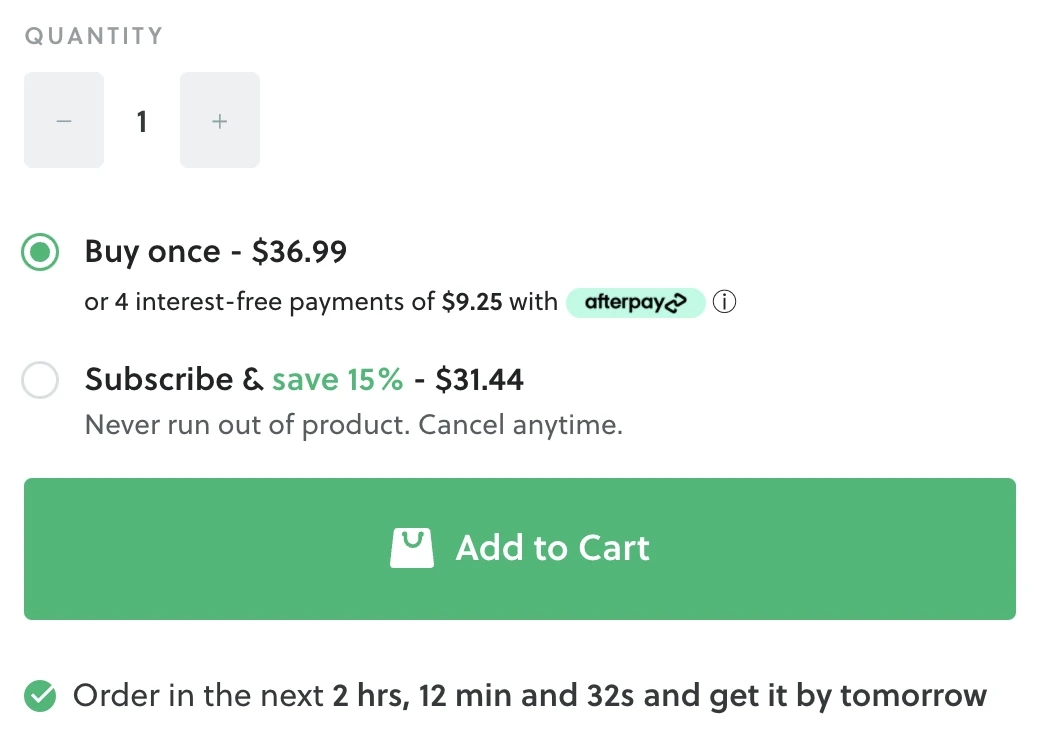The width and height of the screenshot is (1058, 744).
Task: Click the Buy once - $36.99 label
Action: coord(216,252)
